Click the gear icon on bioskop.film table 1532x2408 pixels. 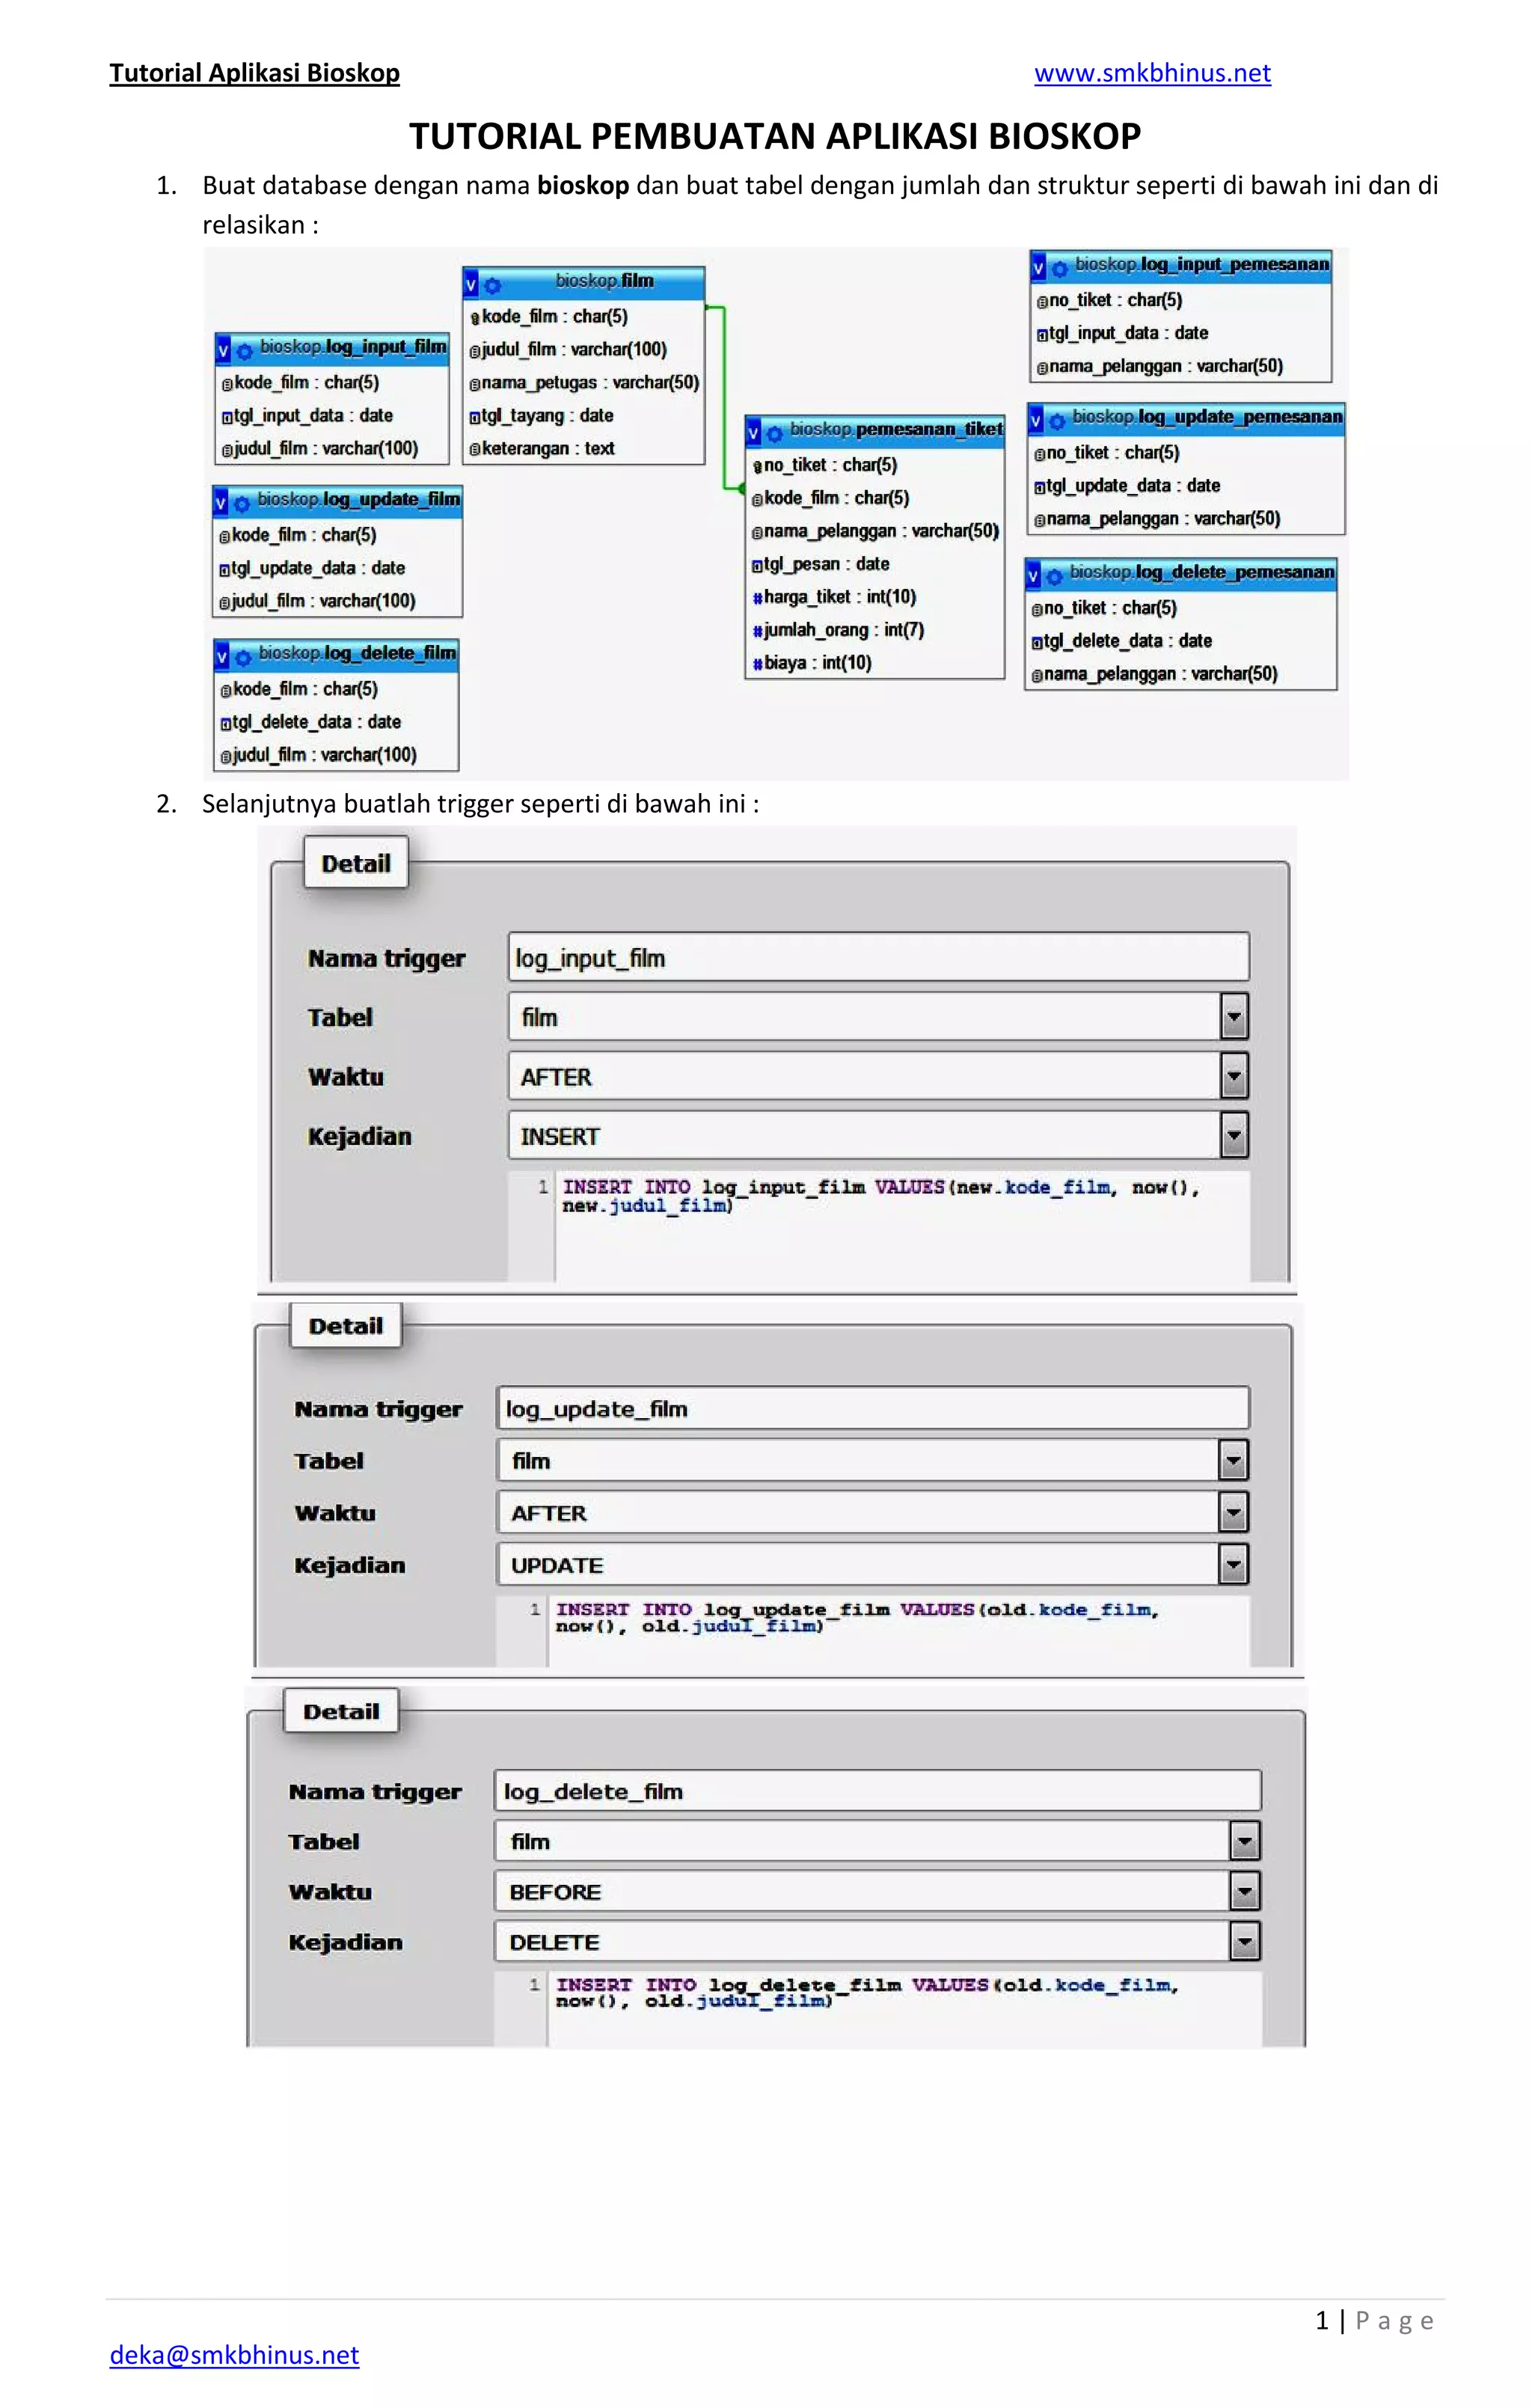[492, 285]
